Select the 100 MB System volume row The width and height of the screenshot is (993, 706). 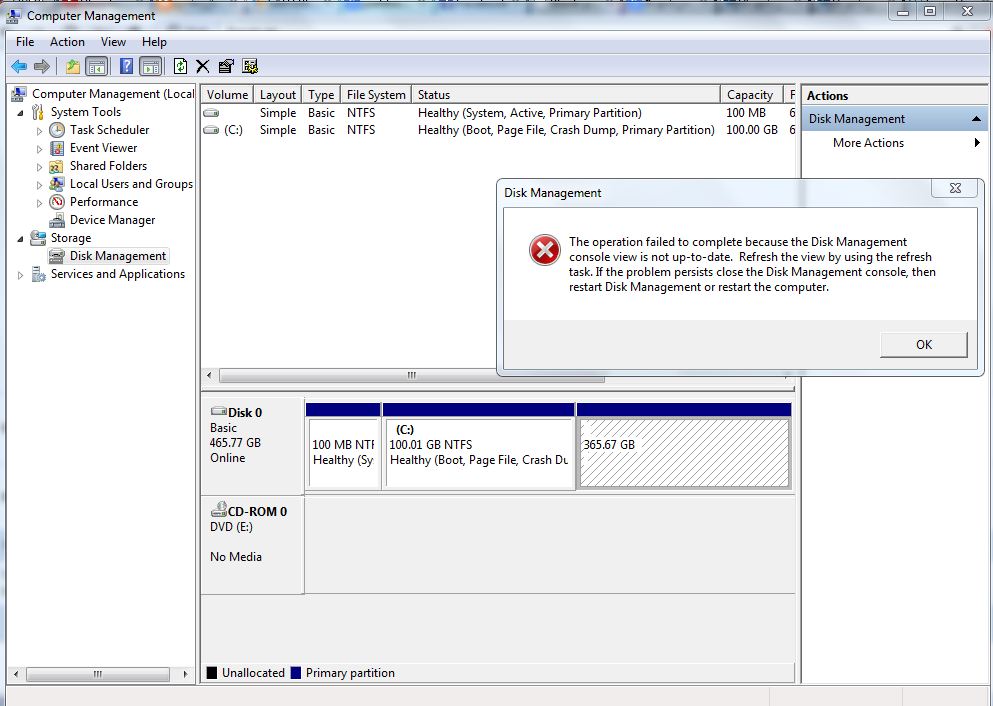point(498,113)
